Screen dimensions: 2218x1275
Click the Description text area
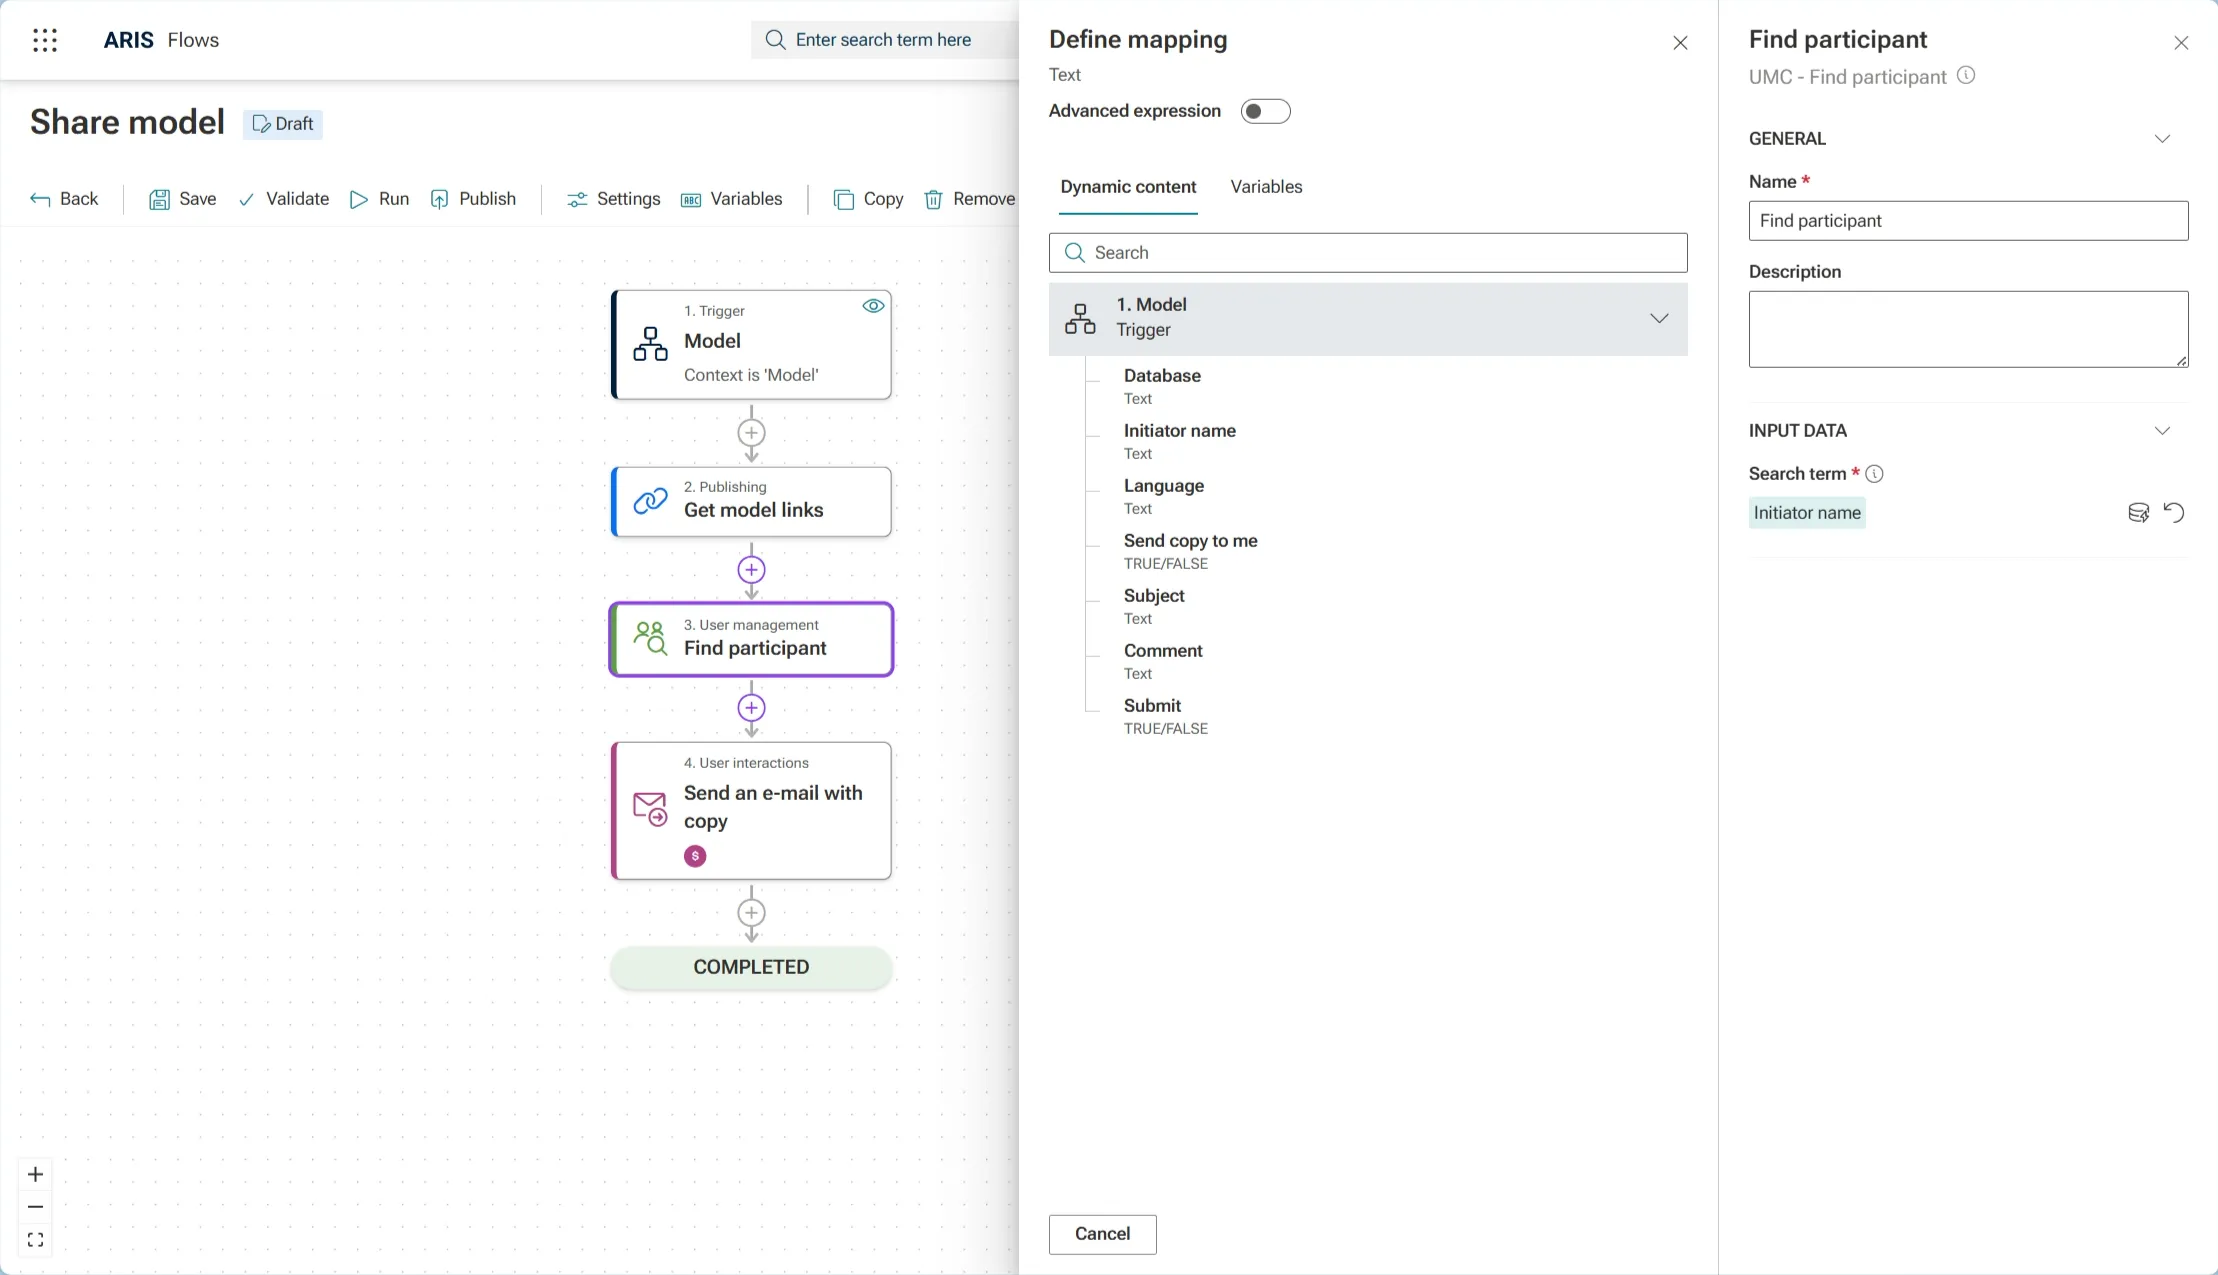pyautogui.click(x=1967, y=329)
